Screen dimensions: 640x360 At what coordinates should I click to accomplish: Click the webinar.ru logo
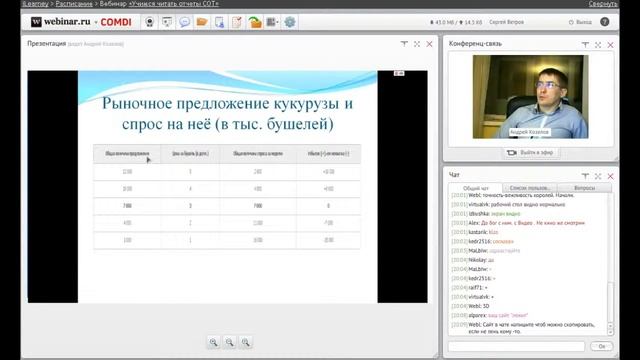tap(61, 22)
